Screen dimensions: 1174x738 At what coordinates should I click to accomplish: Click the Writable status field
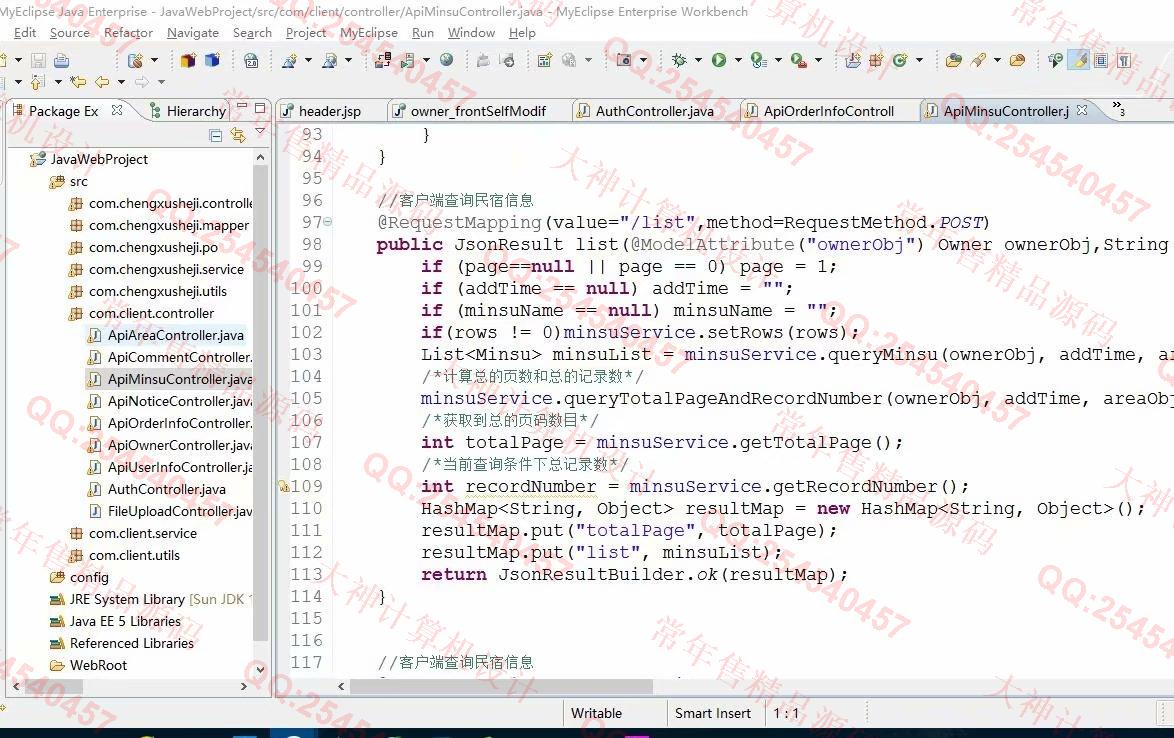pyautogui.click(x=597, y=713)
